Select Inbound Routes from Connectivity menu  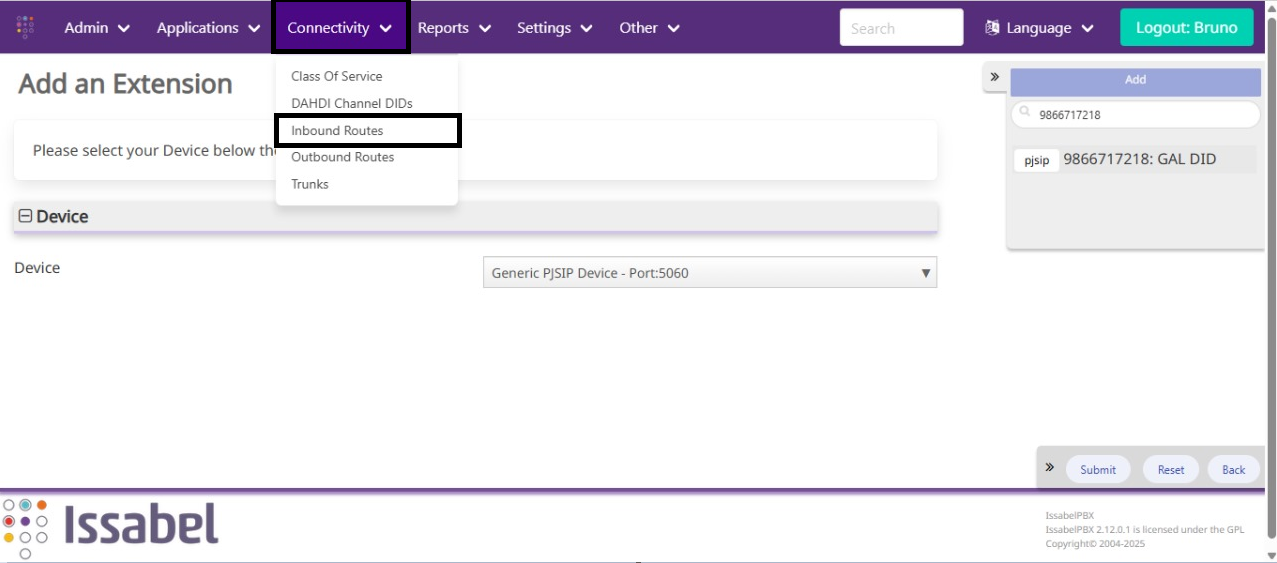coord(337,131)
